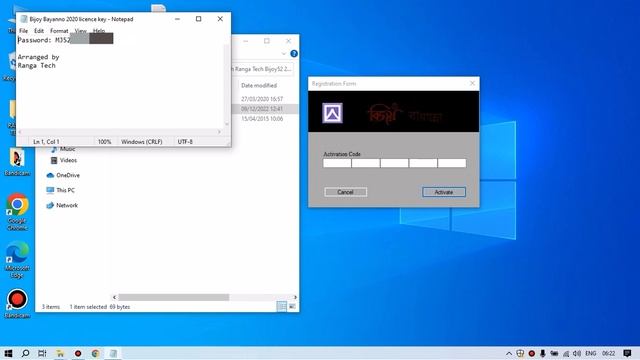Open File Explorer from taskbar
Screen dimensions: 640x360
tap(60, 353)
